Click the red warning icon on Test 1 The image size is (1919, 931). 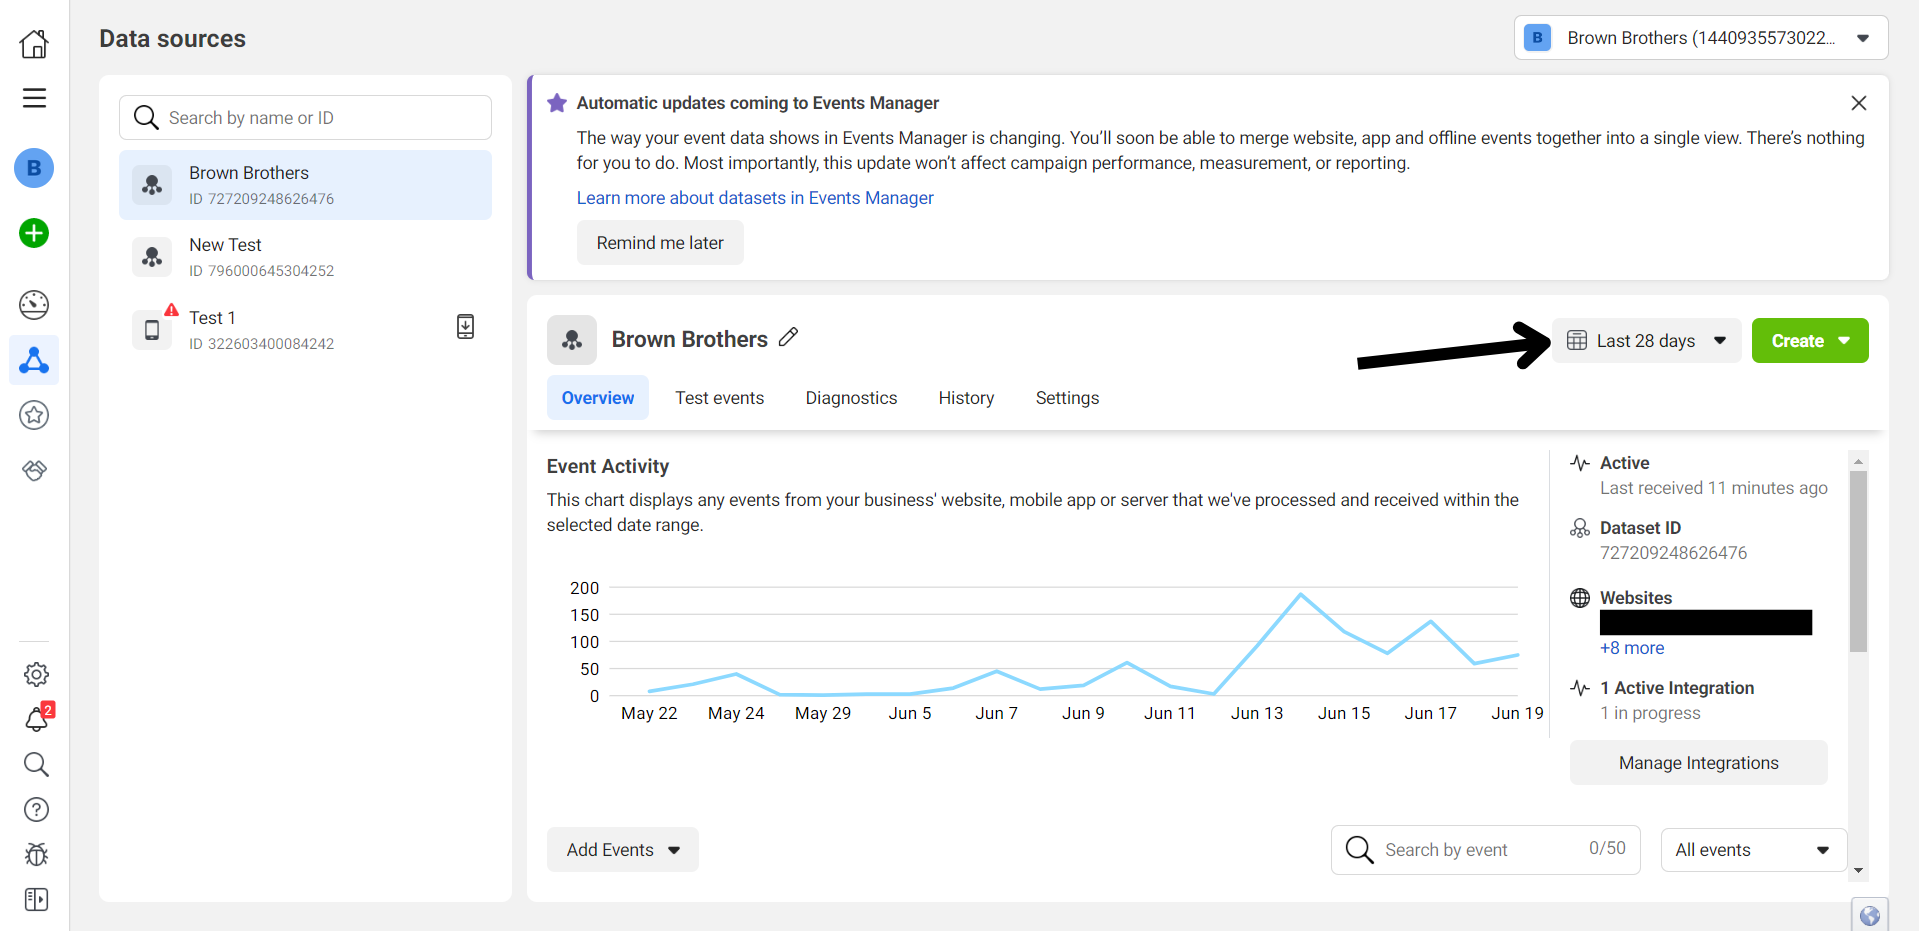click(172, 310)
